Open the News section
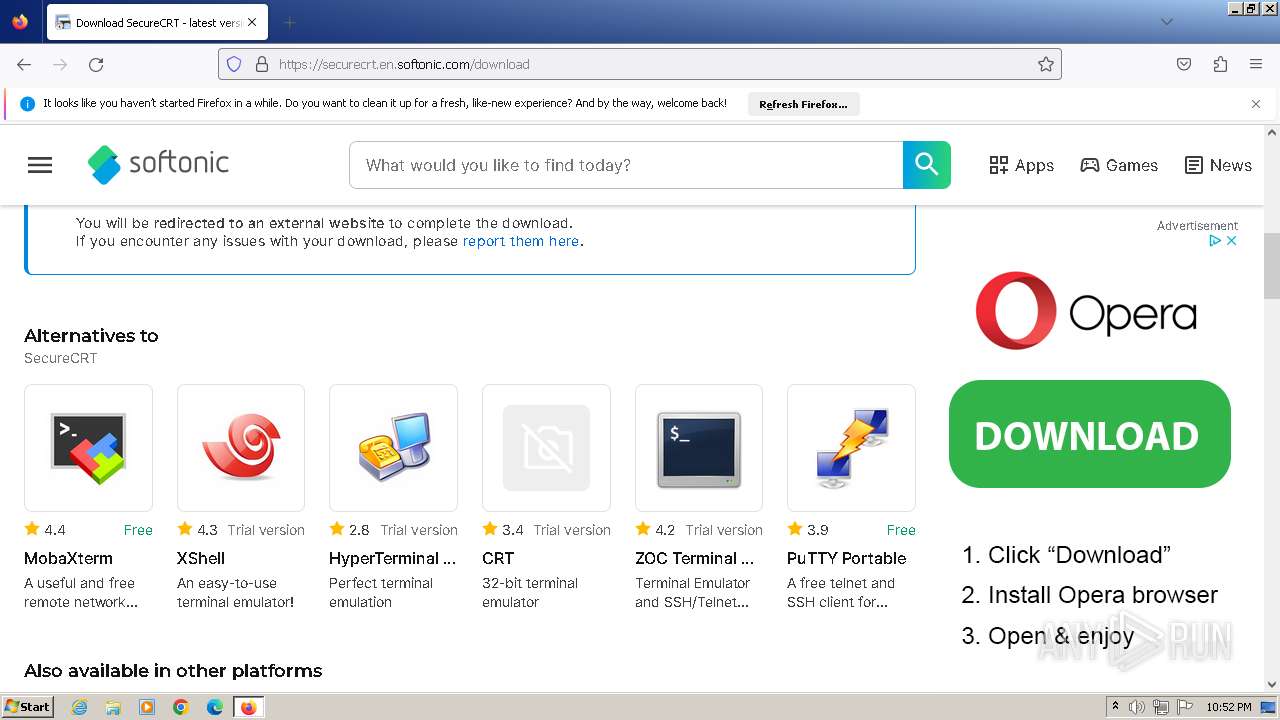 pyautogui.click(x=1218, y=165)
